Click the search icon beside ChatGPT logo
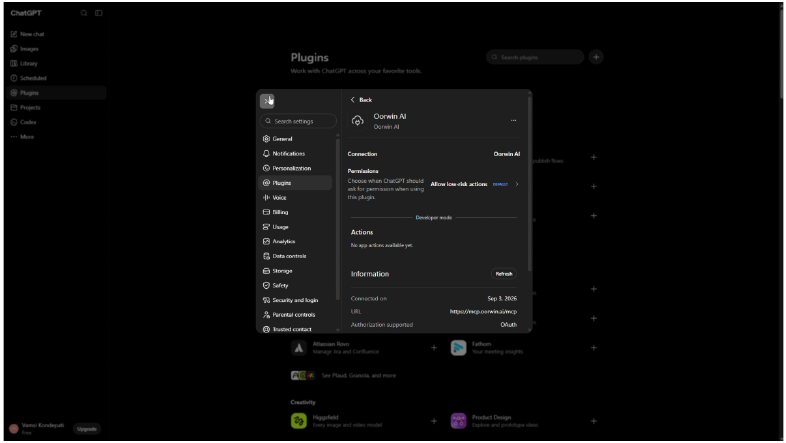The image size is (786, 443). coord(84,13)
